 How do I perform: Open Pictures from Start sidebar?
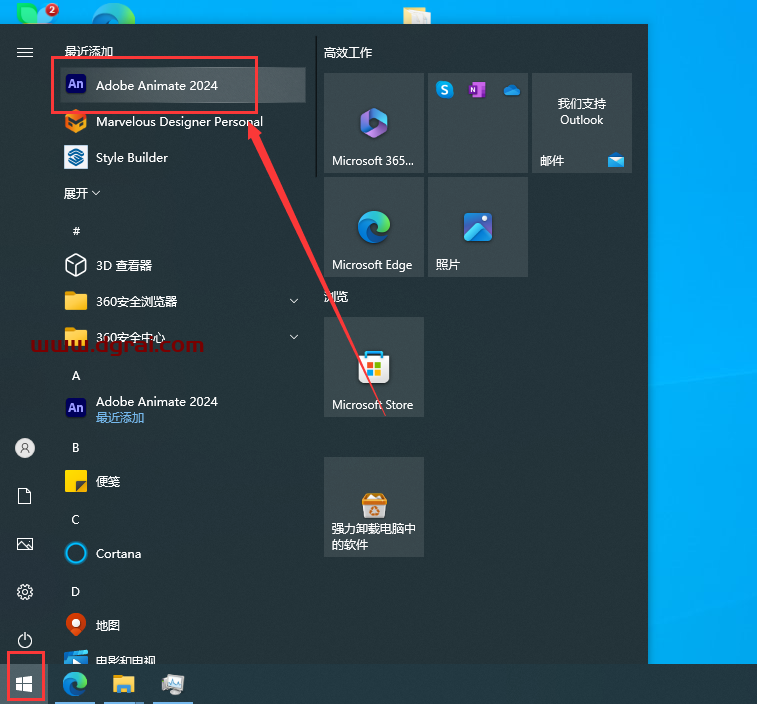coord(25,544)
